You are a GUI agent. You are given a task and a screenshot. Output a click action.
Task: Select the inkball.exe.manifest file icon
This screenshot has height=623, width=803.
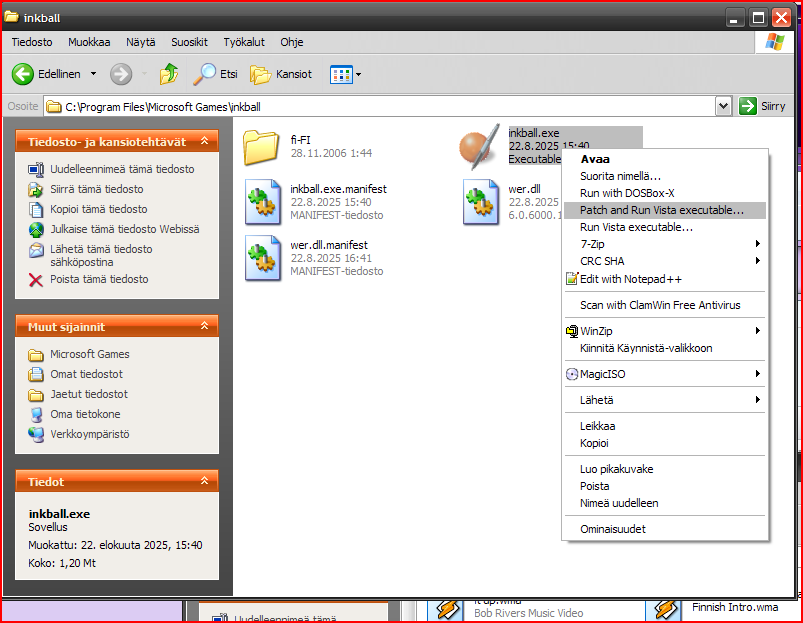point(262,202)
